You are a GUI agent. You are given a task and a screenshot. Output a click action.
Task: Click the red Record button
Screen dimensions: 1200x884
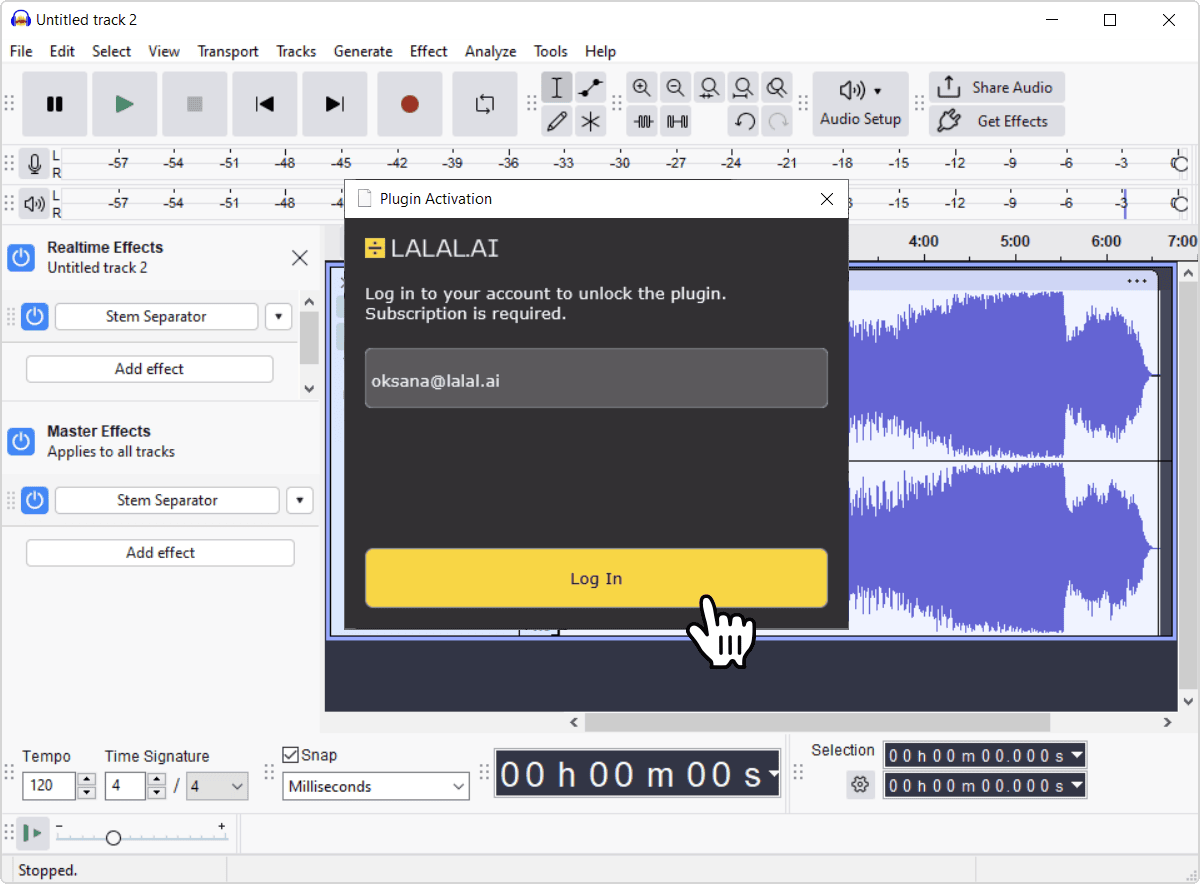[410, 104]
